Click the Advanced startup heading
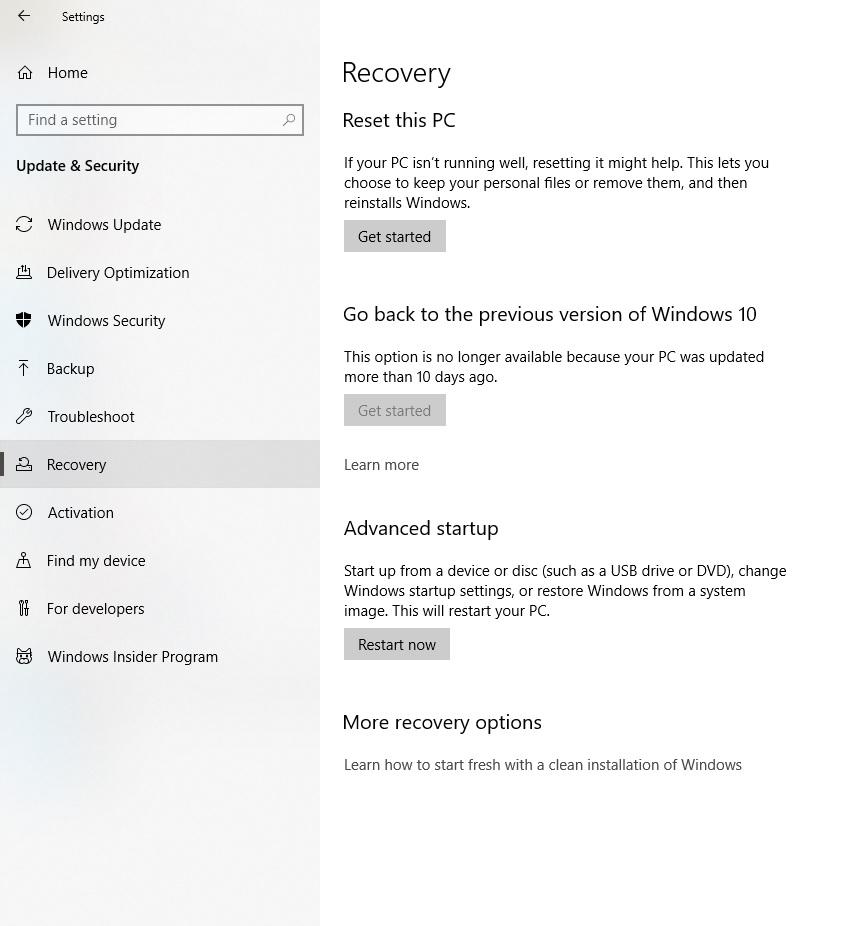858x926 pixels. click(x=421, y=529)
